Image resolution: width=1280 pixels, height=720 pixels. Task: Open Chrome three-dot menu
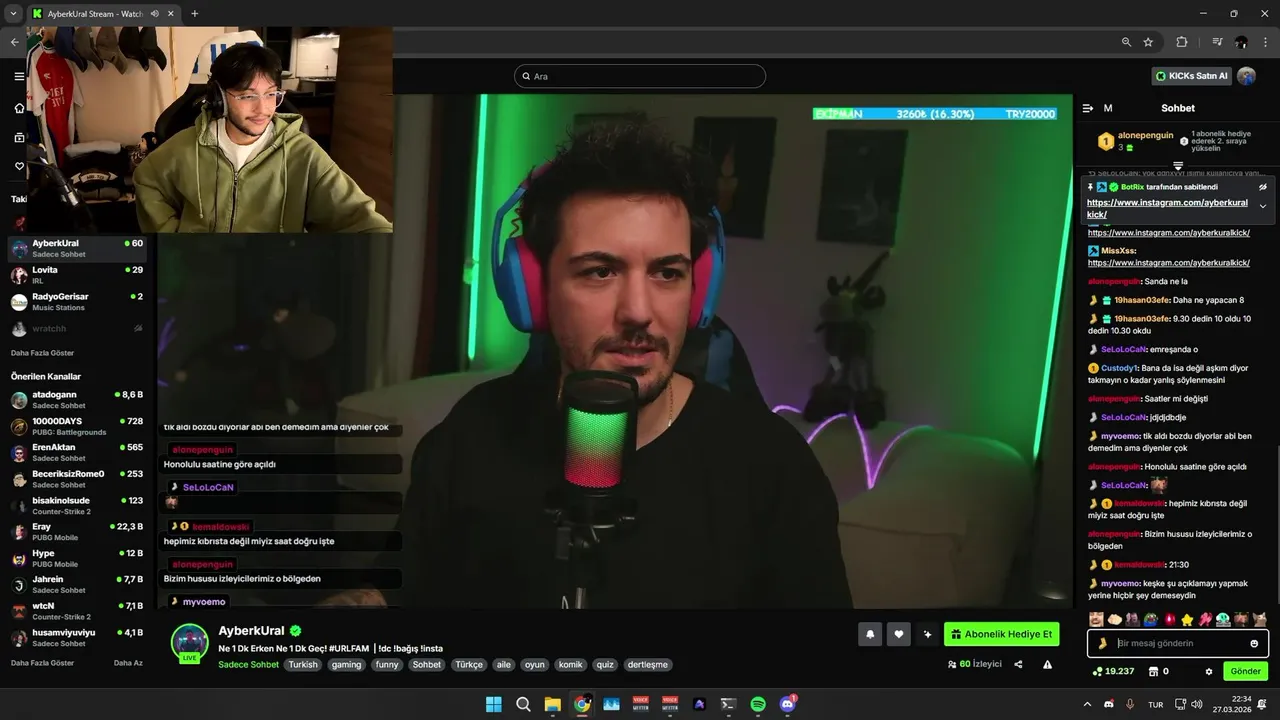tap(1265, 42)
